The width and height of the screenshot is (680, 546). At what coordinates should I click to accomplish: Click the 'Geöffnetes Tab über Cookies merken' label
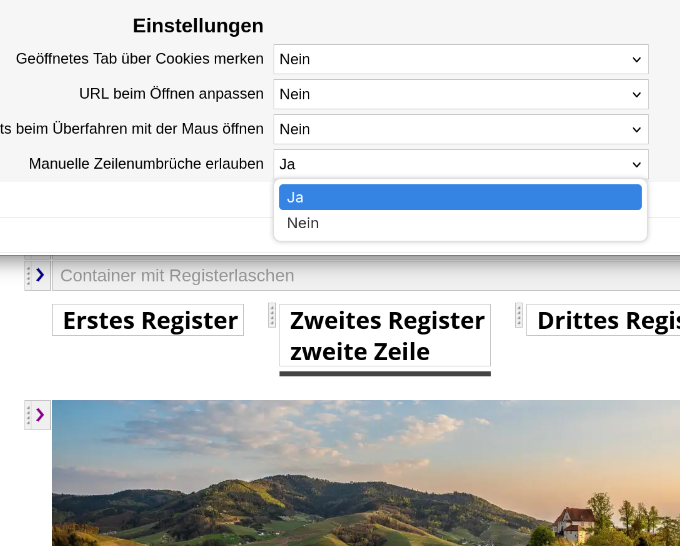(140, 59)
